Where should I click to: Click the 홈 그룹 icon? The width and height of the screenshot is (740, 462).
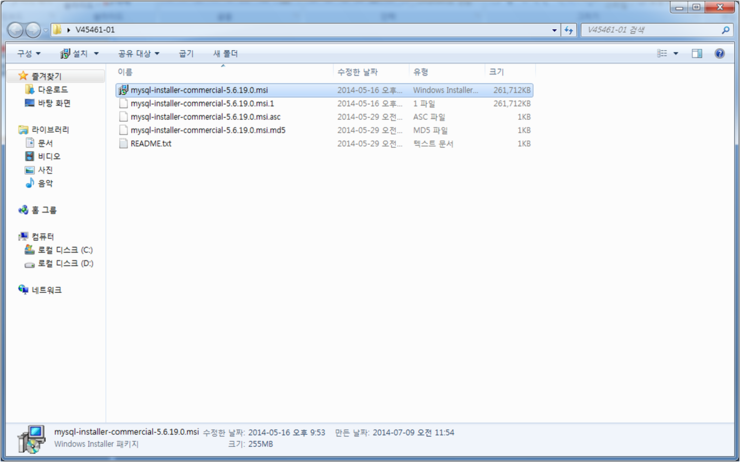click(x=23, y=210)
